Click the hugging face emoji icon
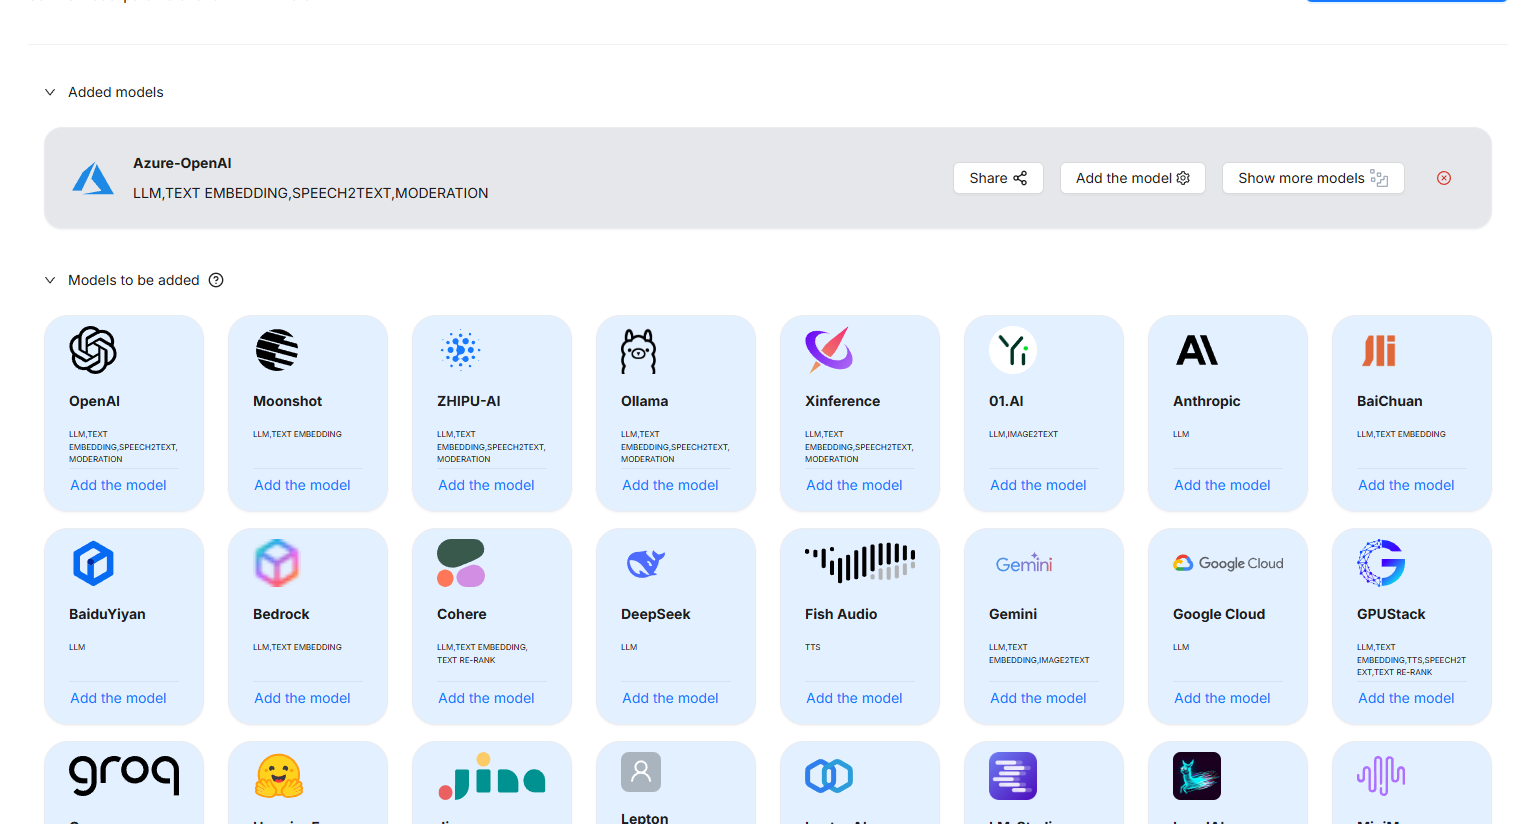The image size is (1521, 824). (278, 776)
